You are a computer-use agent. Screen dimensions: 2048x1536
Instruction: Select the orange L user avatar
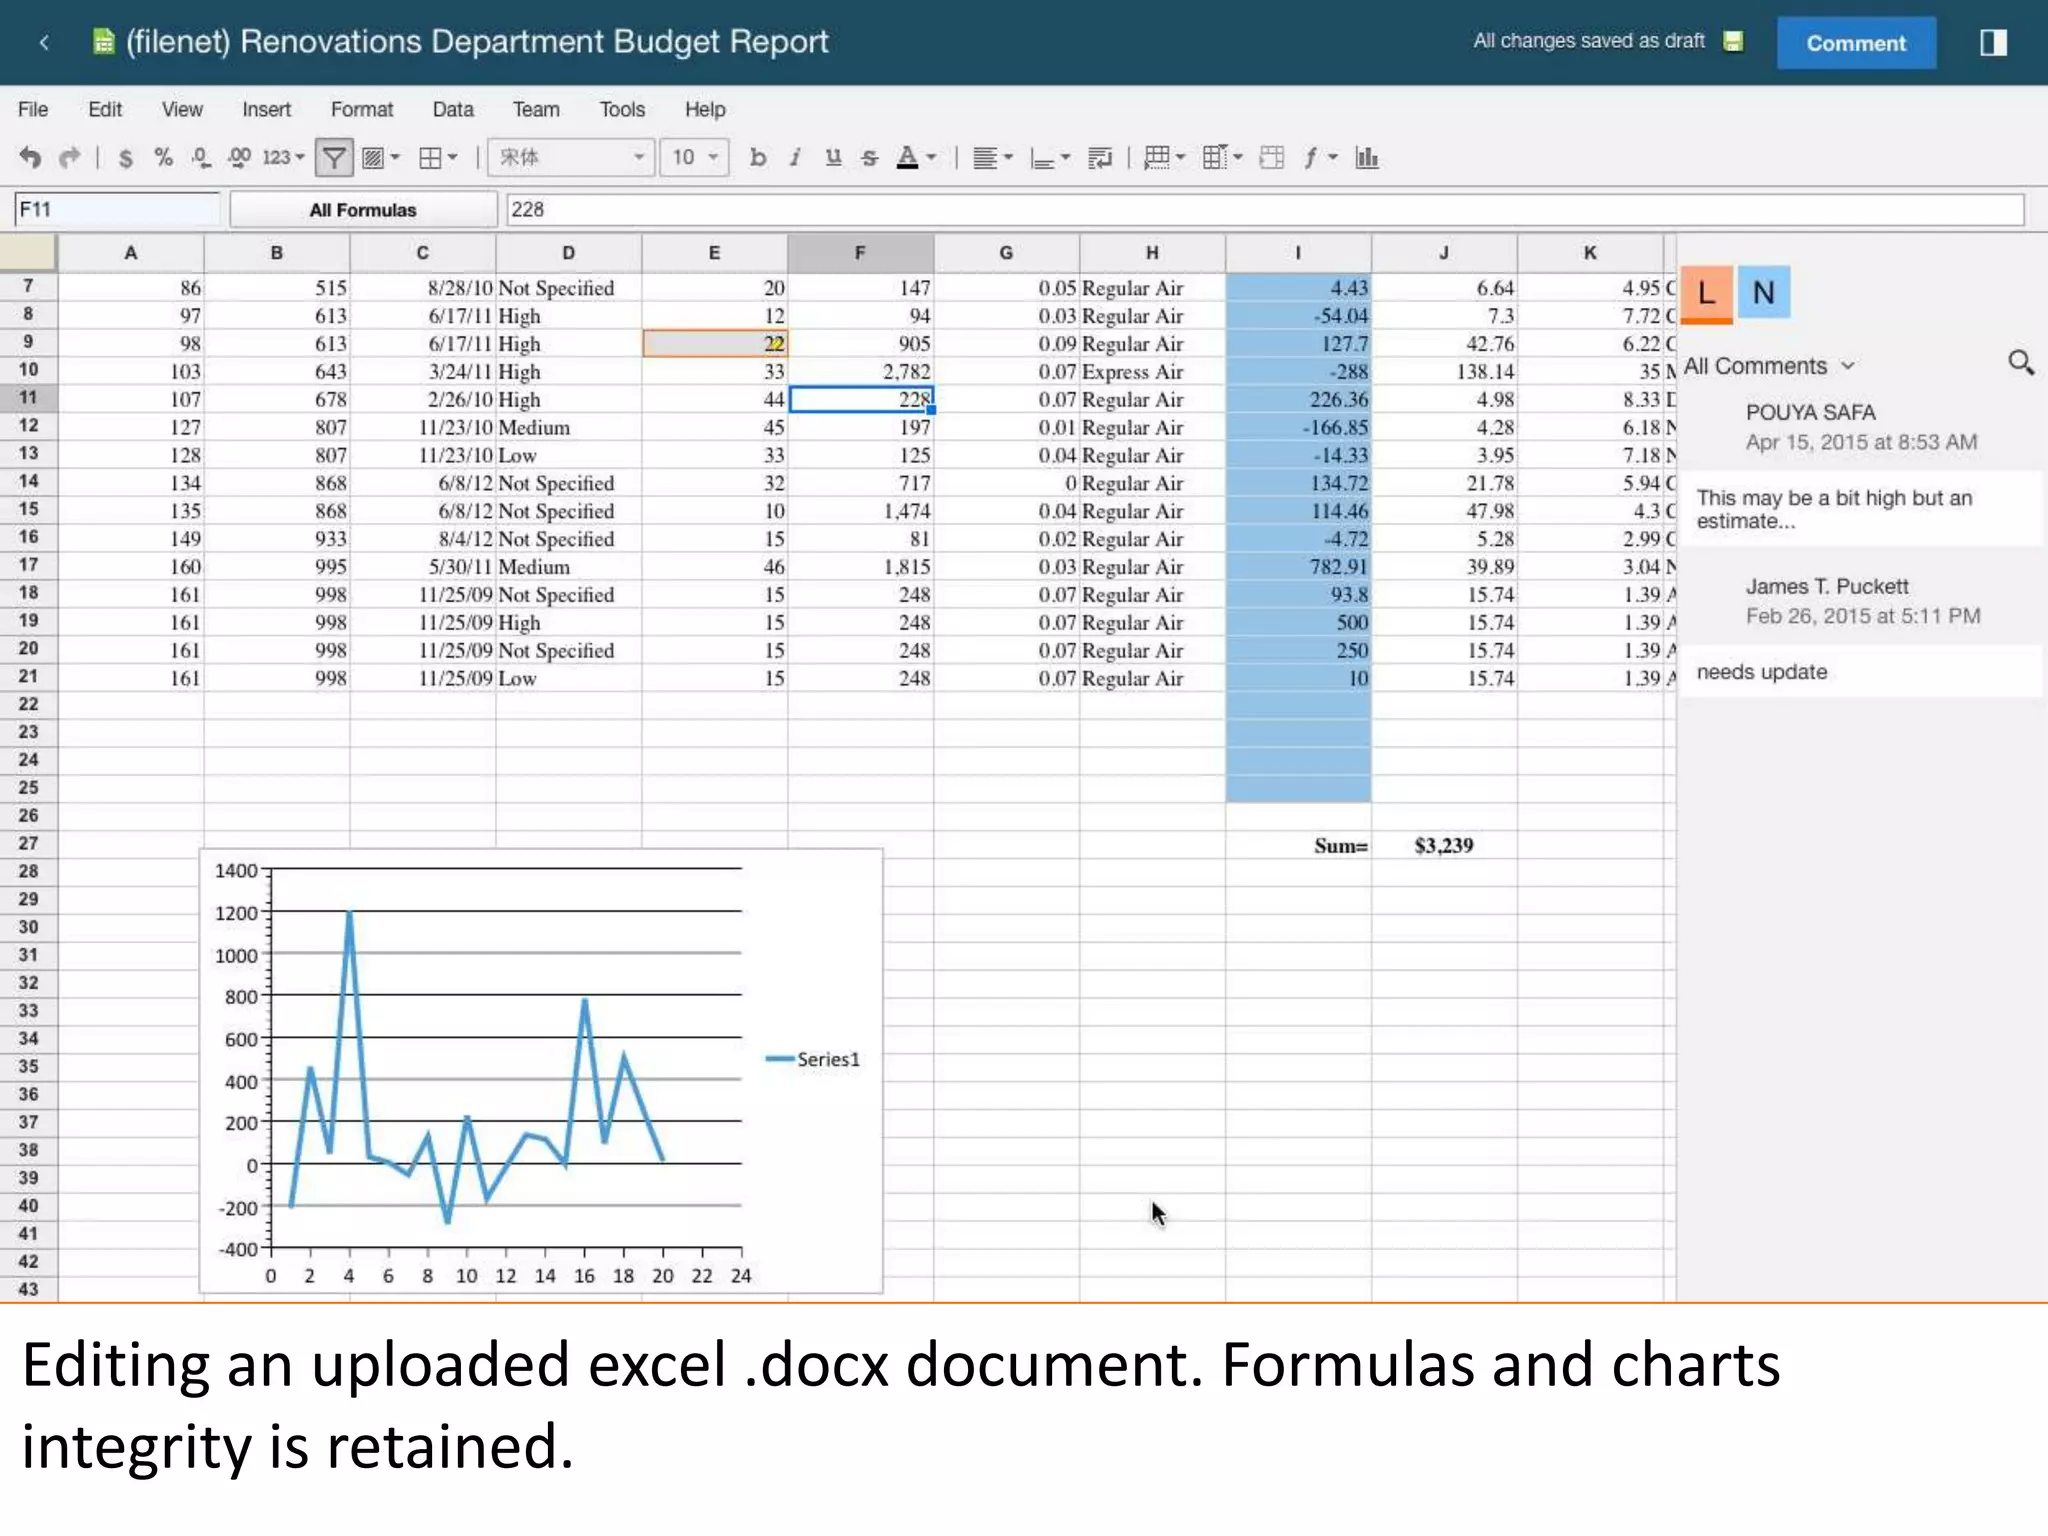pos(1706,294)
